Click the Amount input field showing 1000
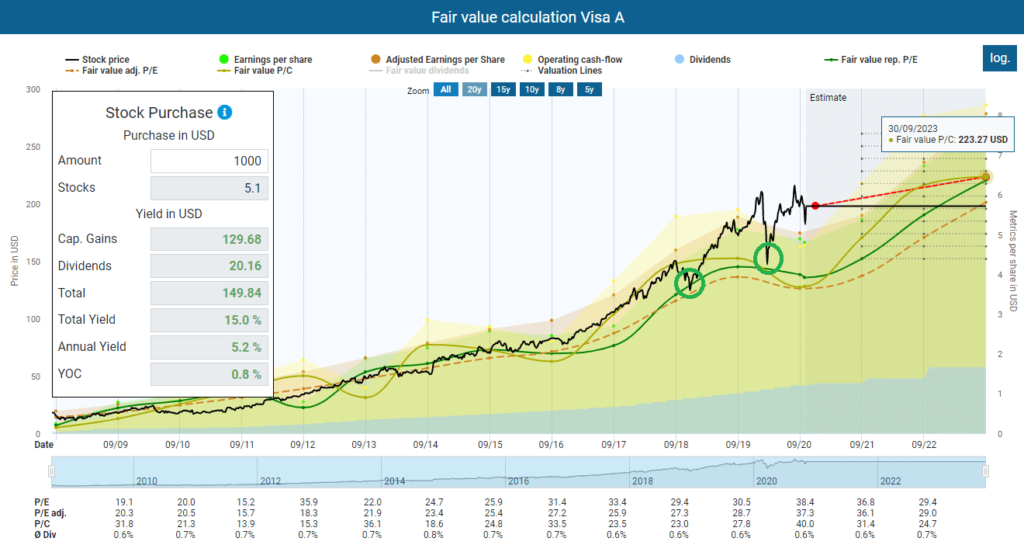The image size is (1024, 545). coord(209,161)
